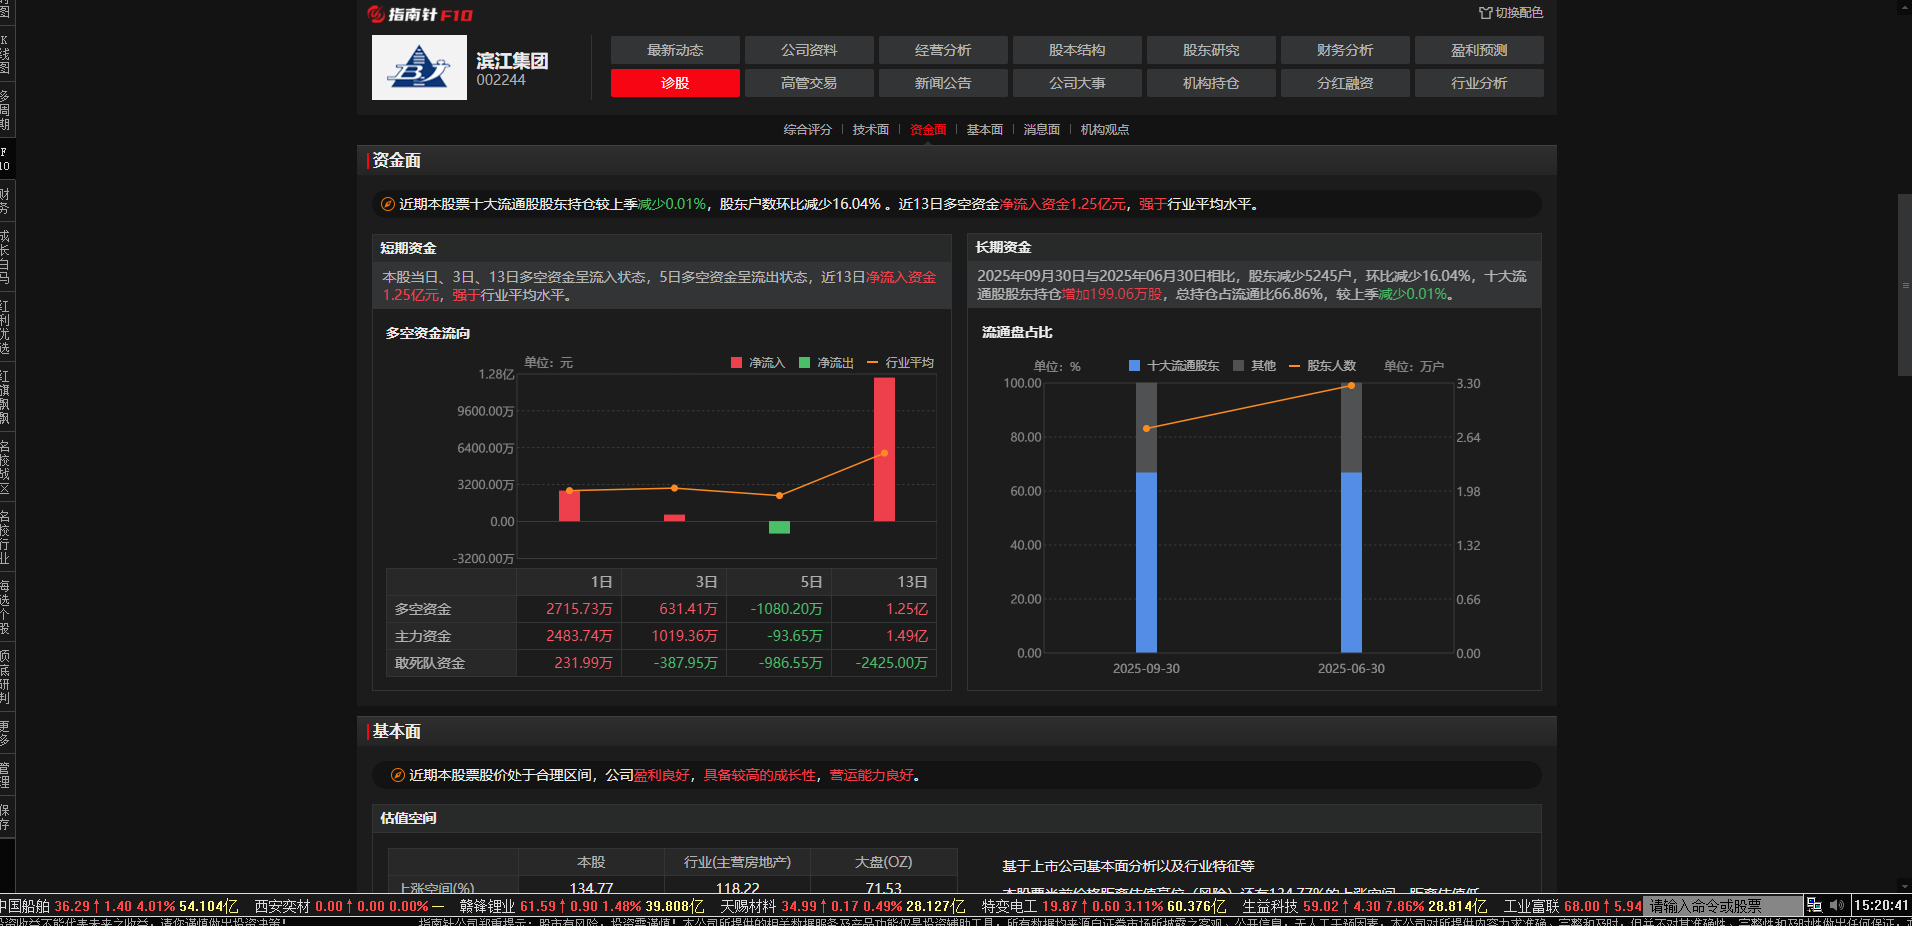Go to the 股东研究 tab
Image resolution: width=1912 pixels, height=926 pixels.
pyautogui.click(x=1211, y=50)
